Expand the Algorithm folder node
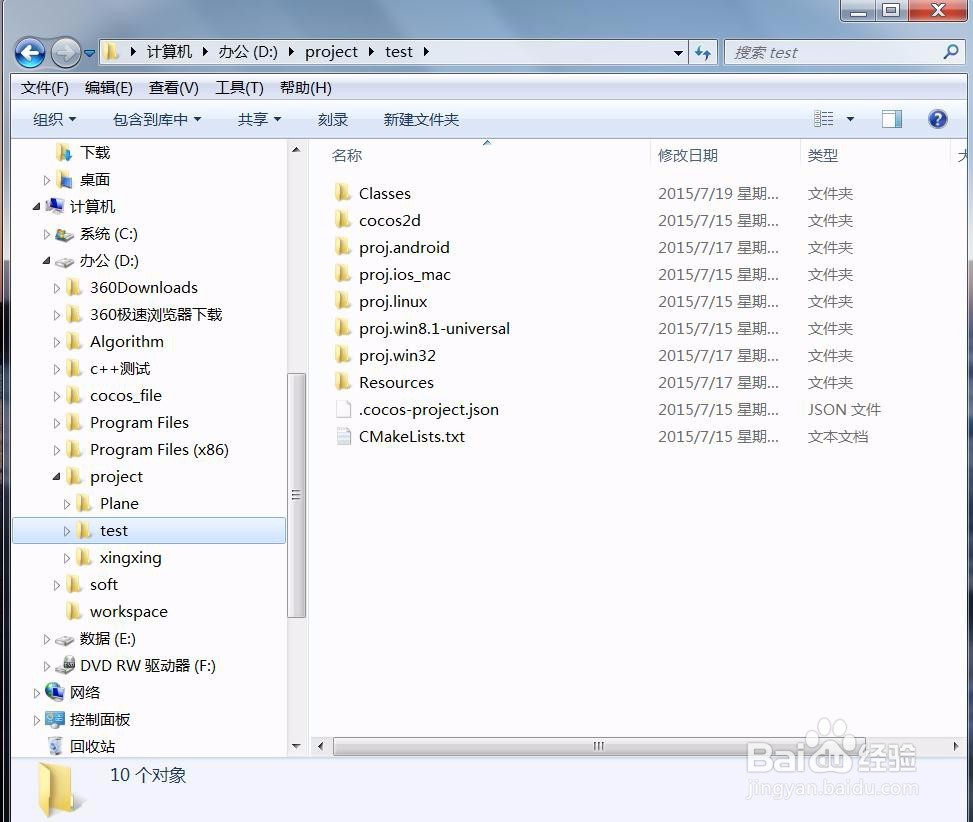Image resolution: width=973 pixels, height=822 pixels. tap(57, 342)
